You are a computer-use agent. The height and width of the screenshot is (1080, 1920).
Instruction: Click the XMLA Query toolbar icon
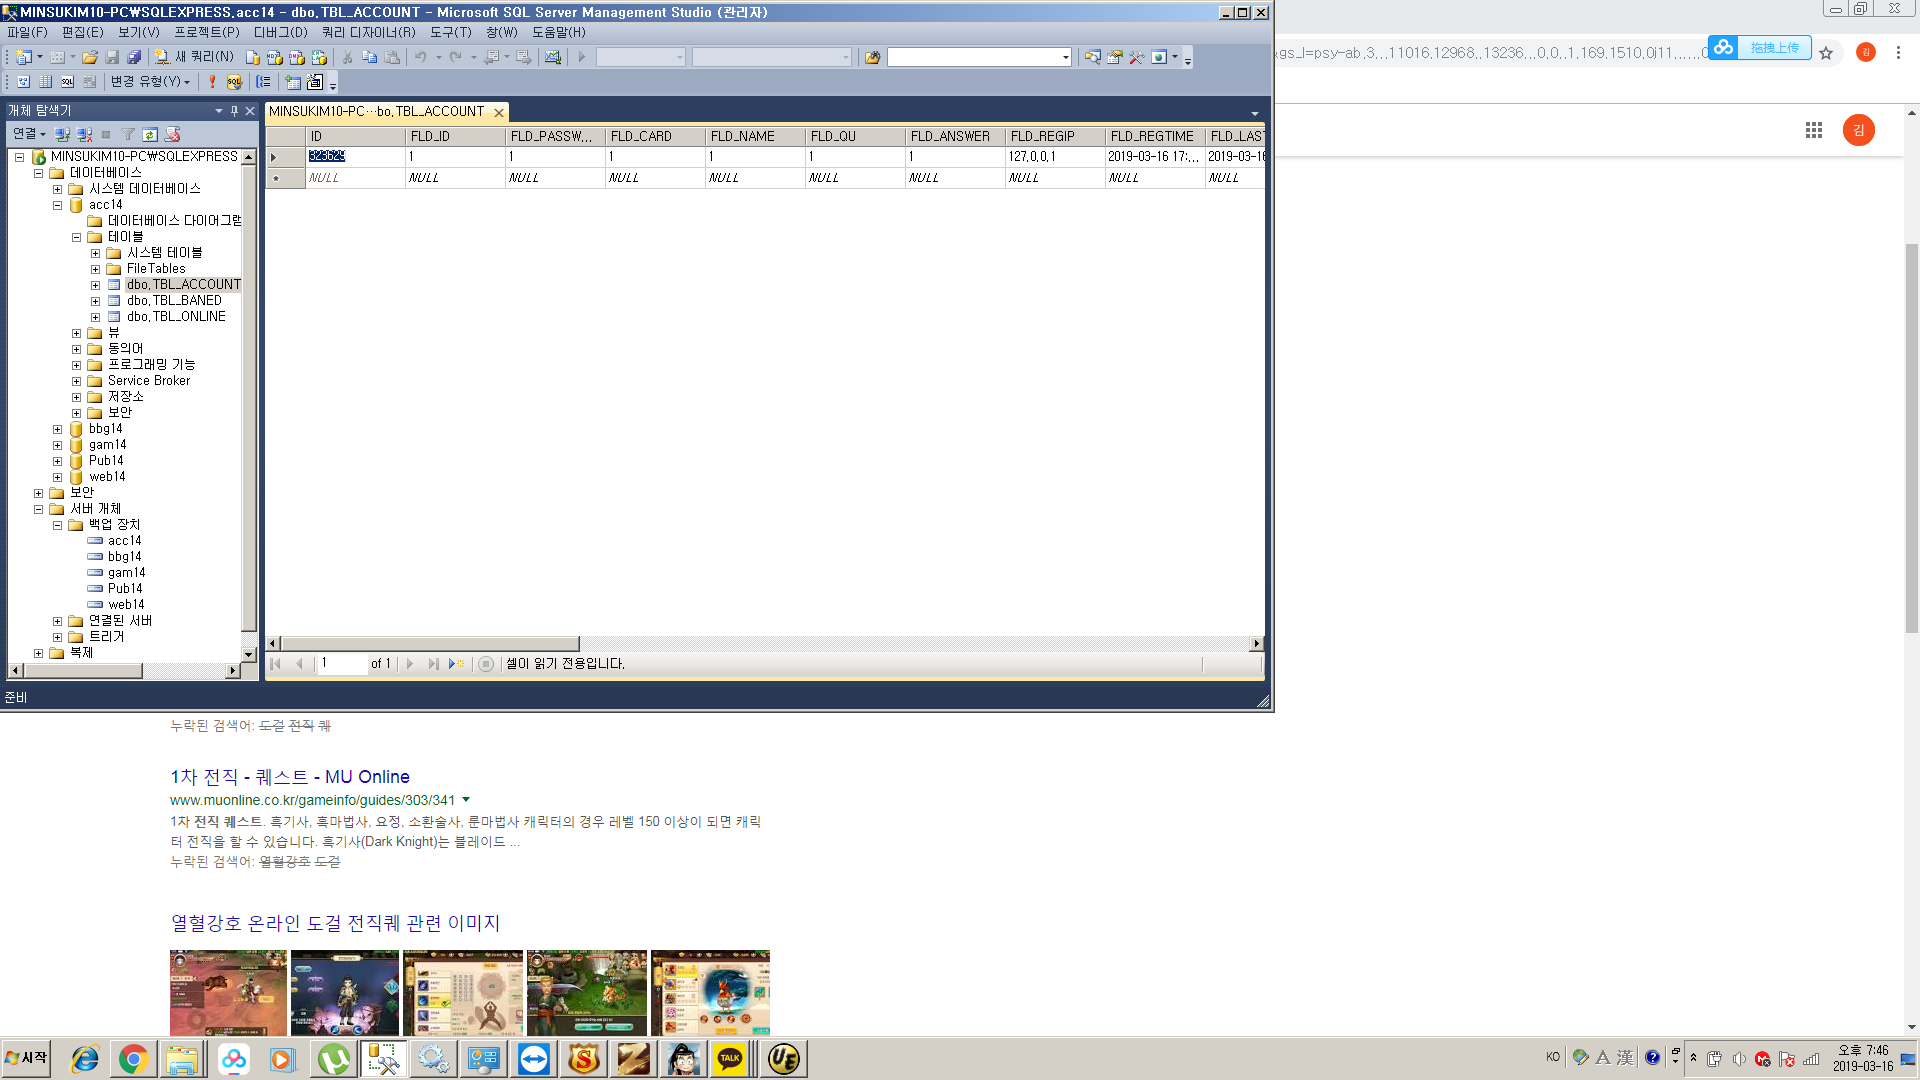coord(319,57)
